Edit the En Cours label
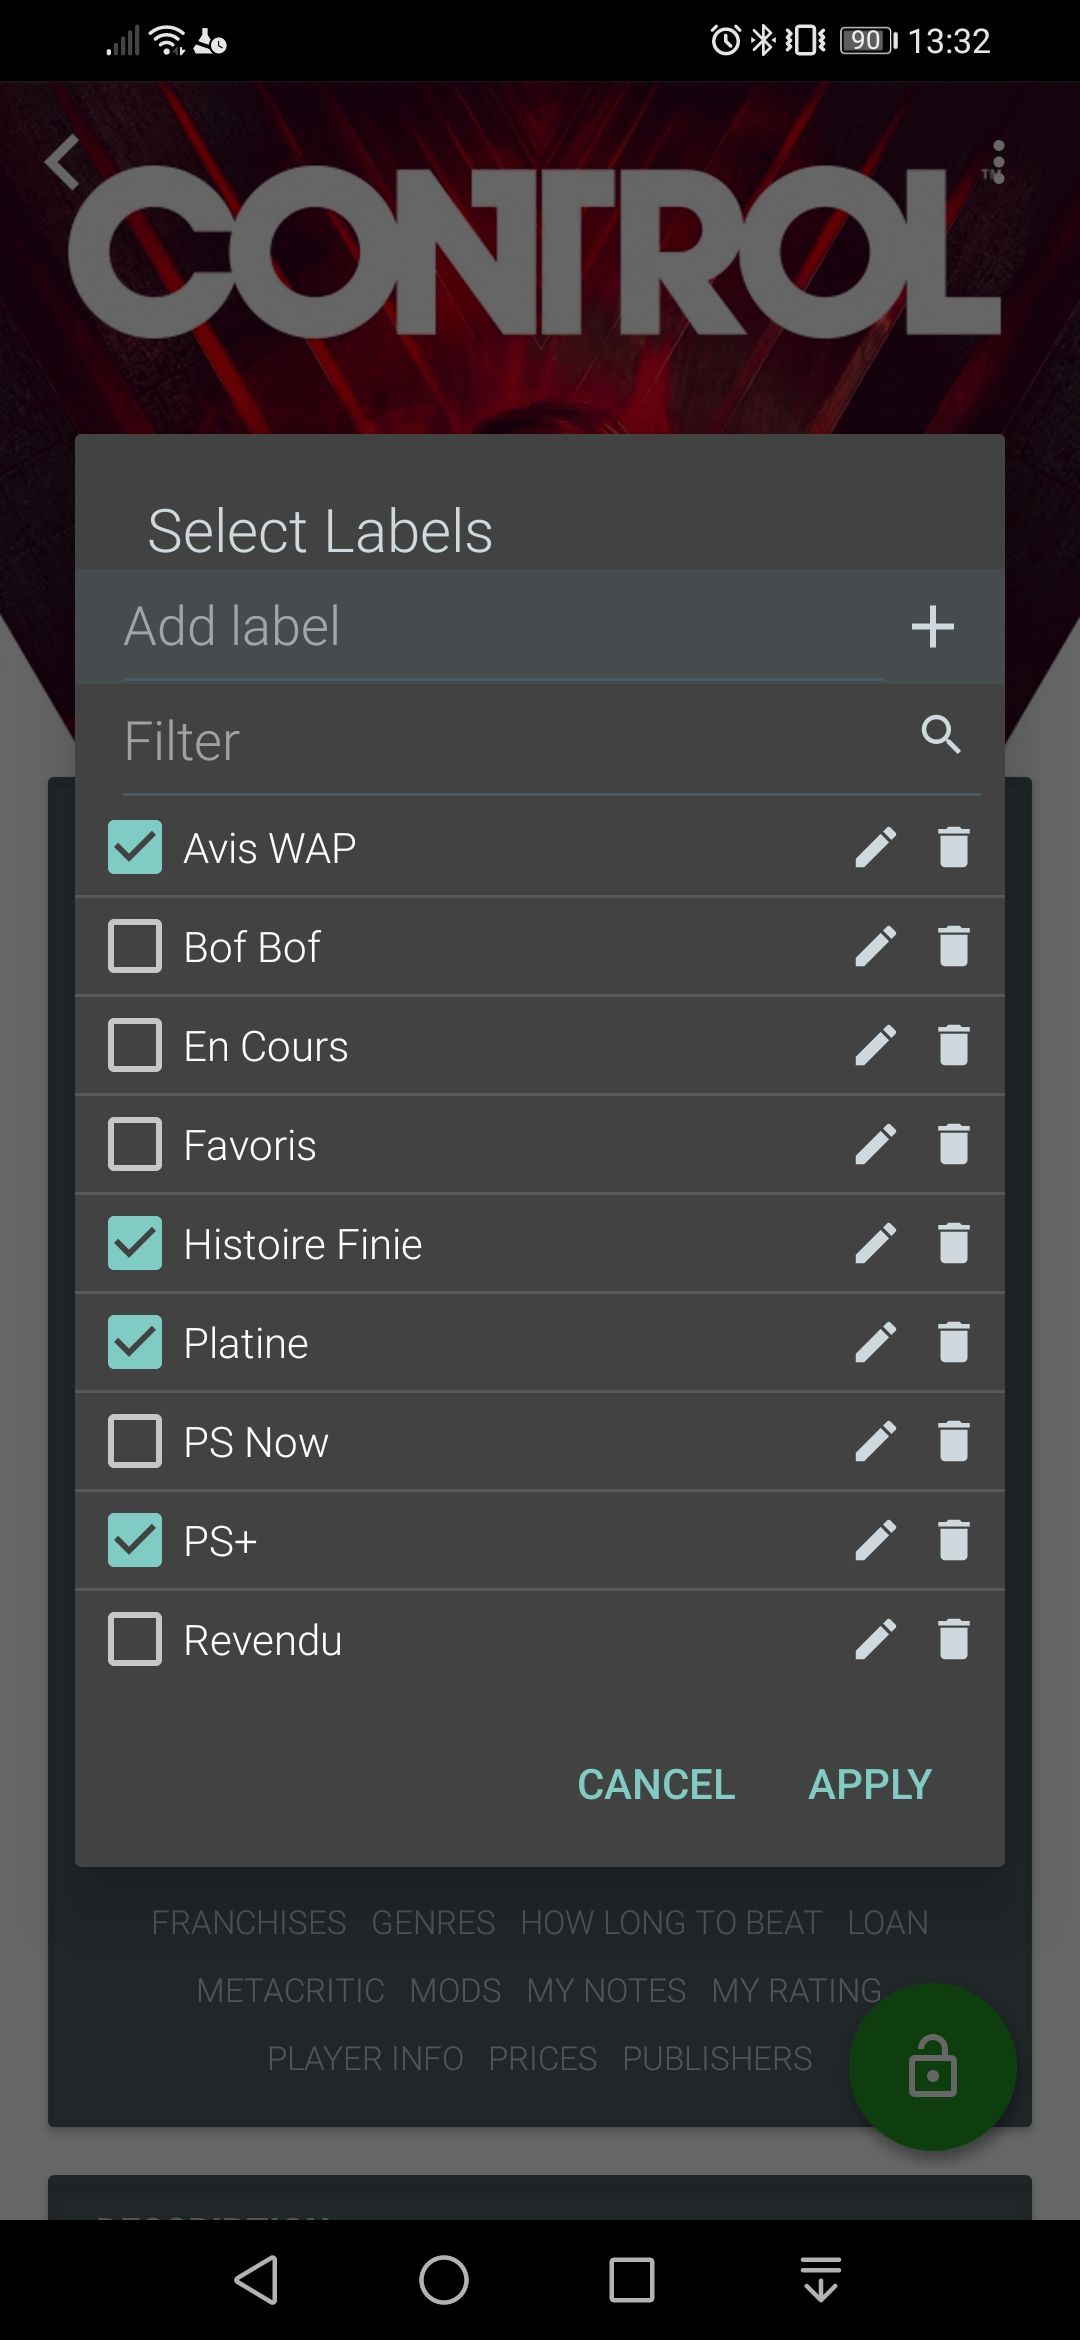Viewport: 1080px width, 2340px height. 875,1045
